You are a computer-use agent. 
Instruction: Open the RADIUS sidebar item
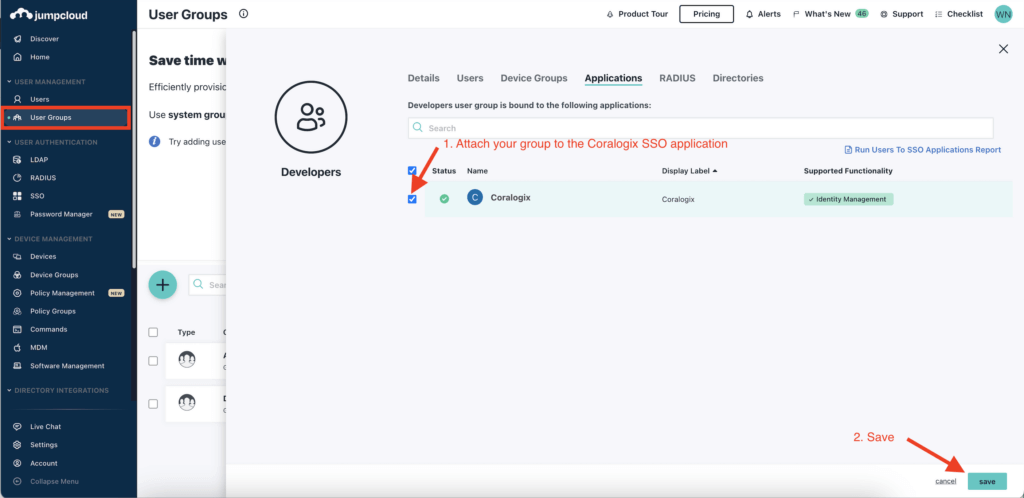(x=42, y=178)
